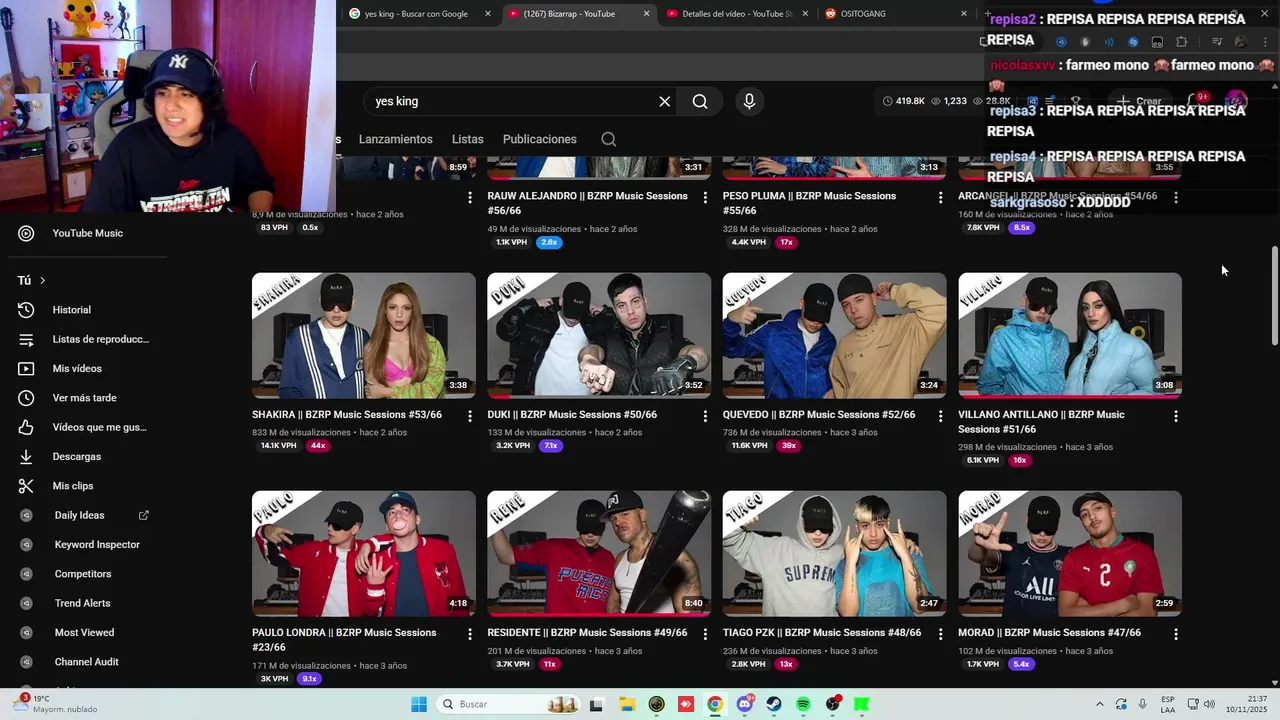Clear the 'yes king' search text
Image resolution: width=1280 pixels, height=720 pixels.
[x=664, y=101]
